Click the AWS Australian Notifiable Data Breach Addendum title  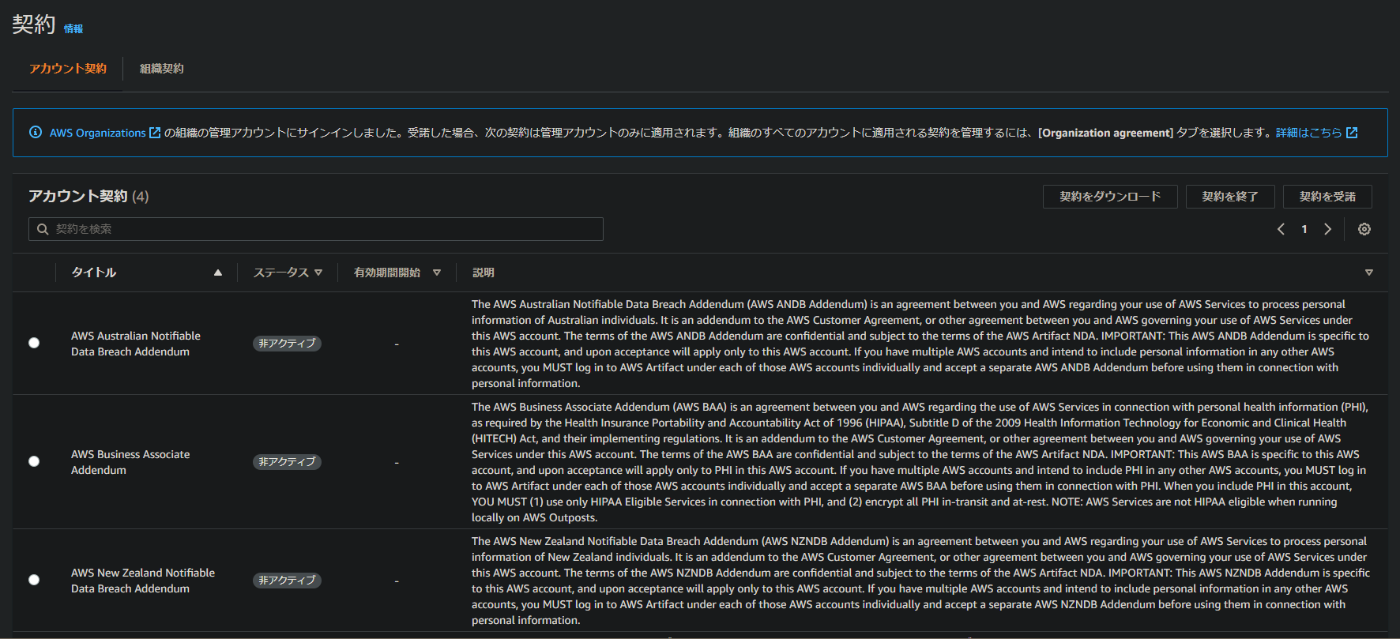pyautogui.click(x=136, y=344)
